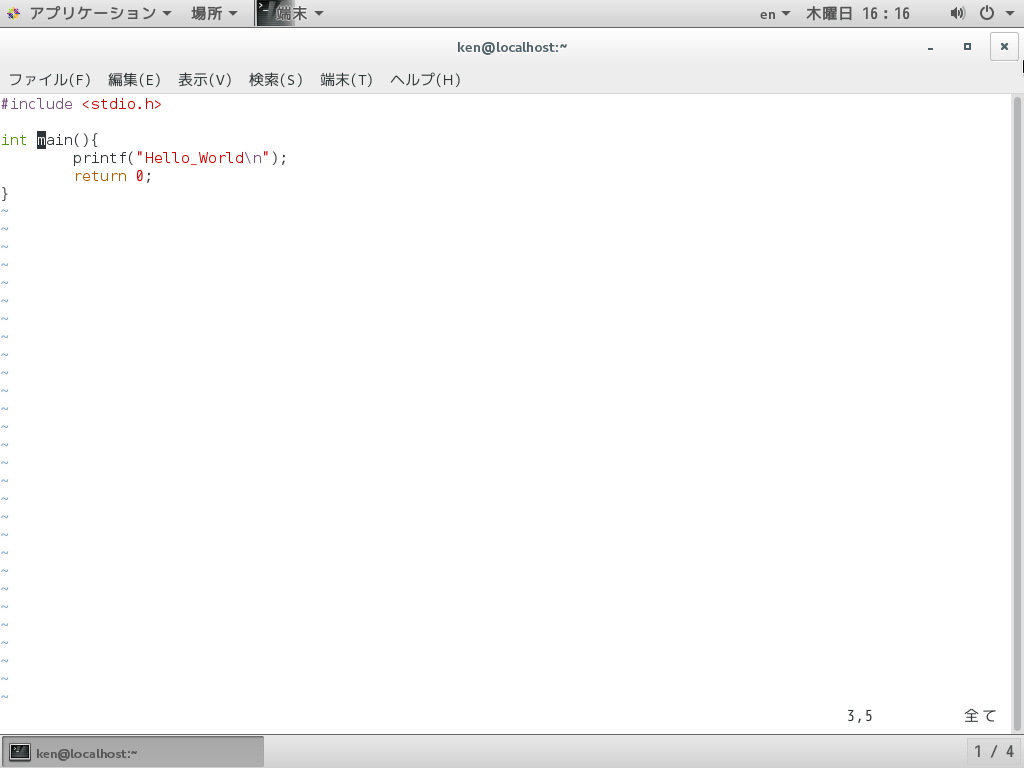Image resolution: width=1024 pixels, height=768 pixels.
Task: Open the アプリケーション dropdown menu
Action: click(x=100, y=13)
